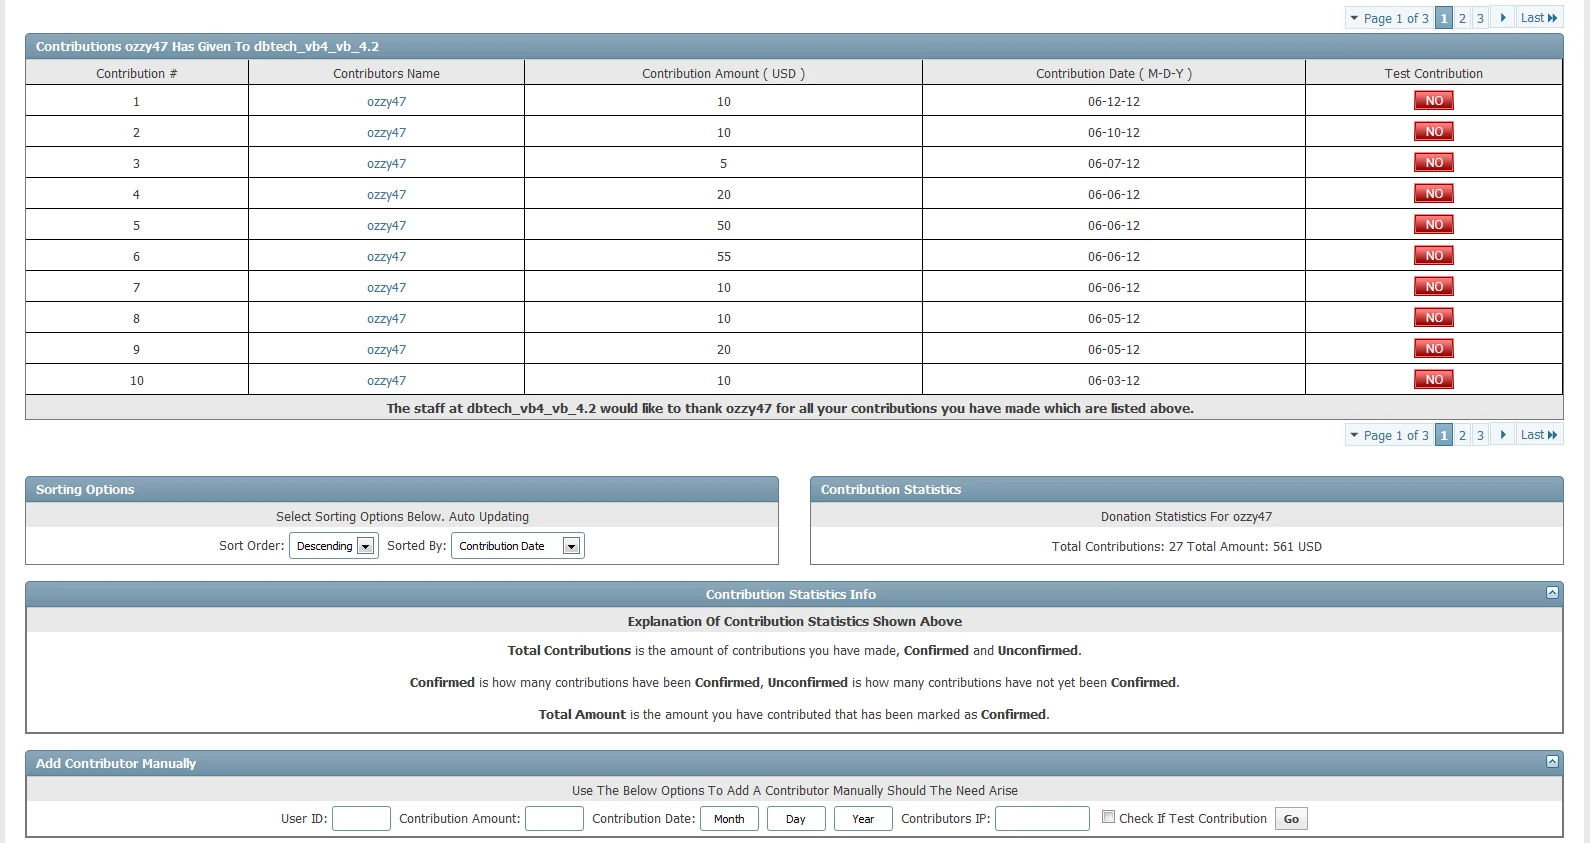Viewport: 1590px width, 843px height.
Task: Open ozzy47 profile link in row 8
Action: [386, 319]
